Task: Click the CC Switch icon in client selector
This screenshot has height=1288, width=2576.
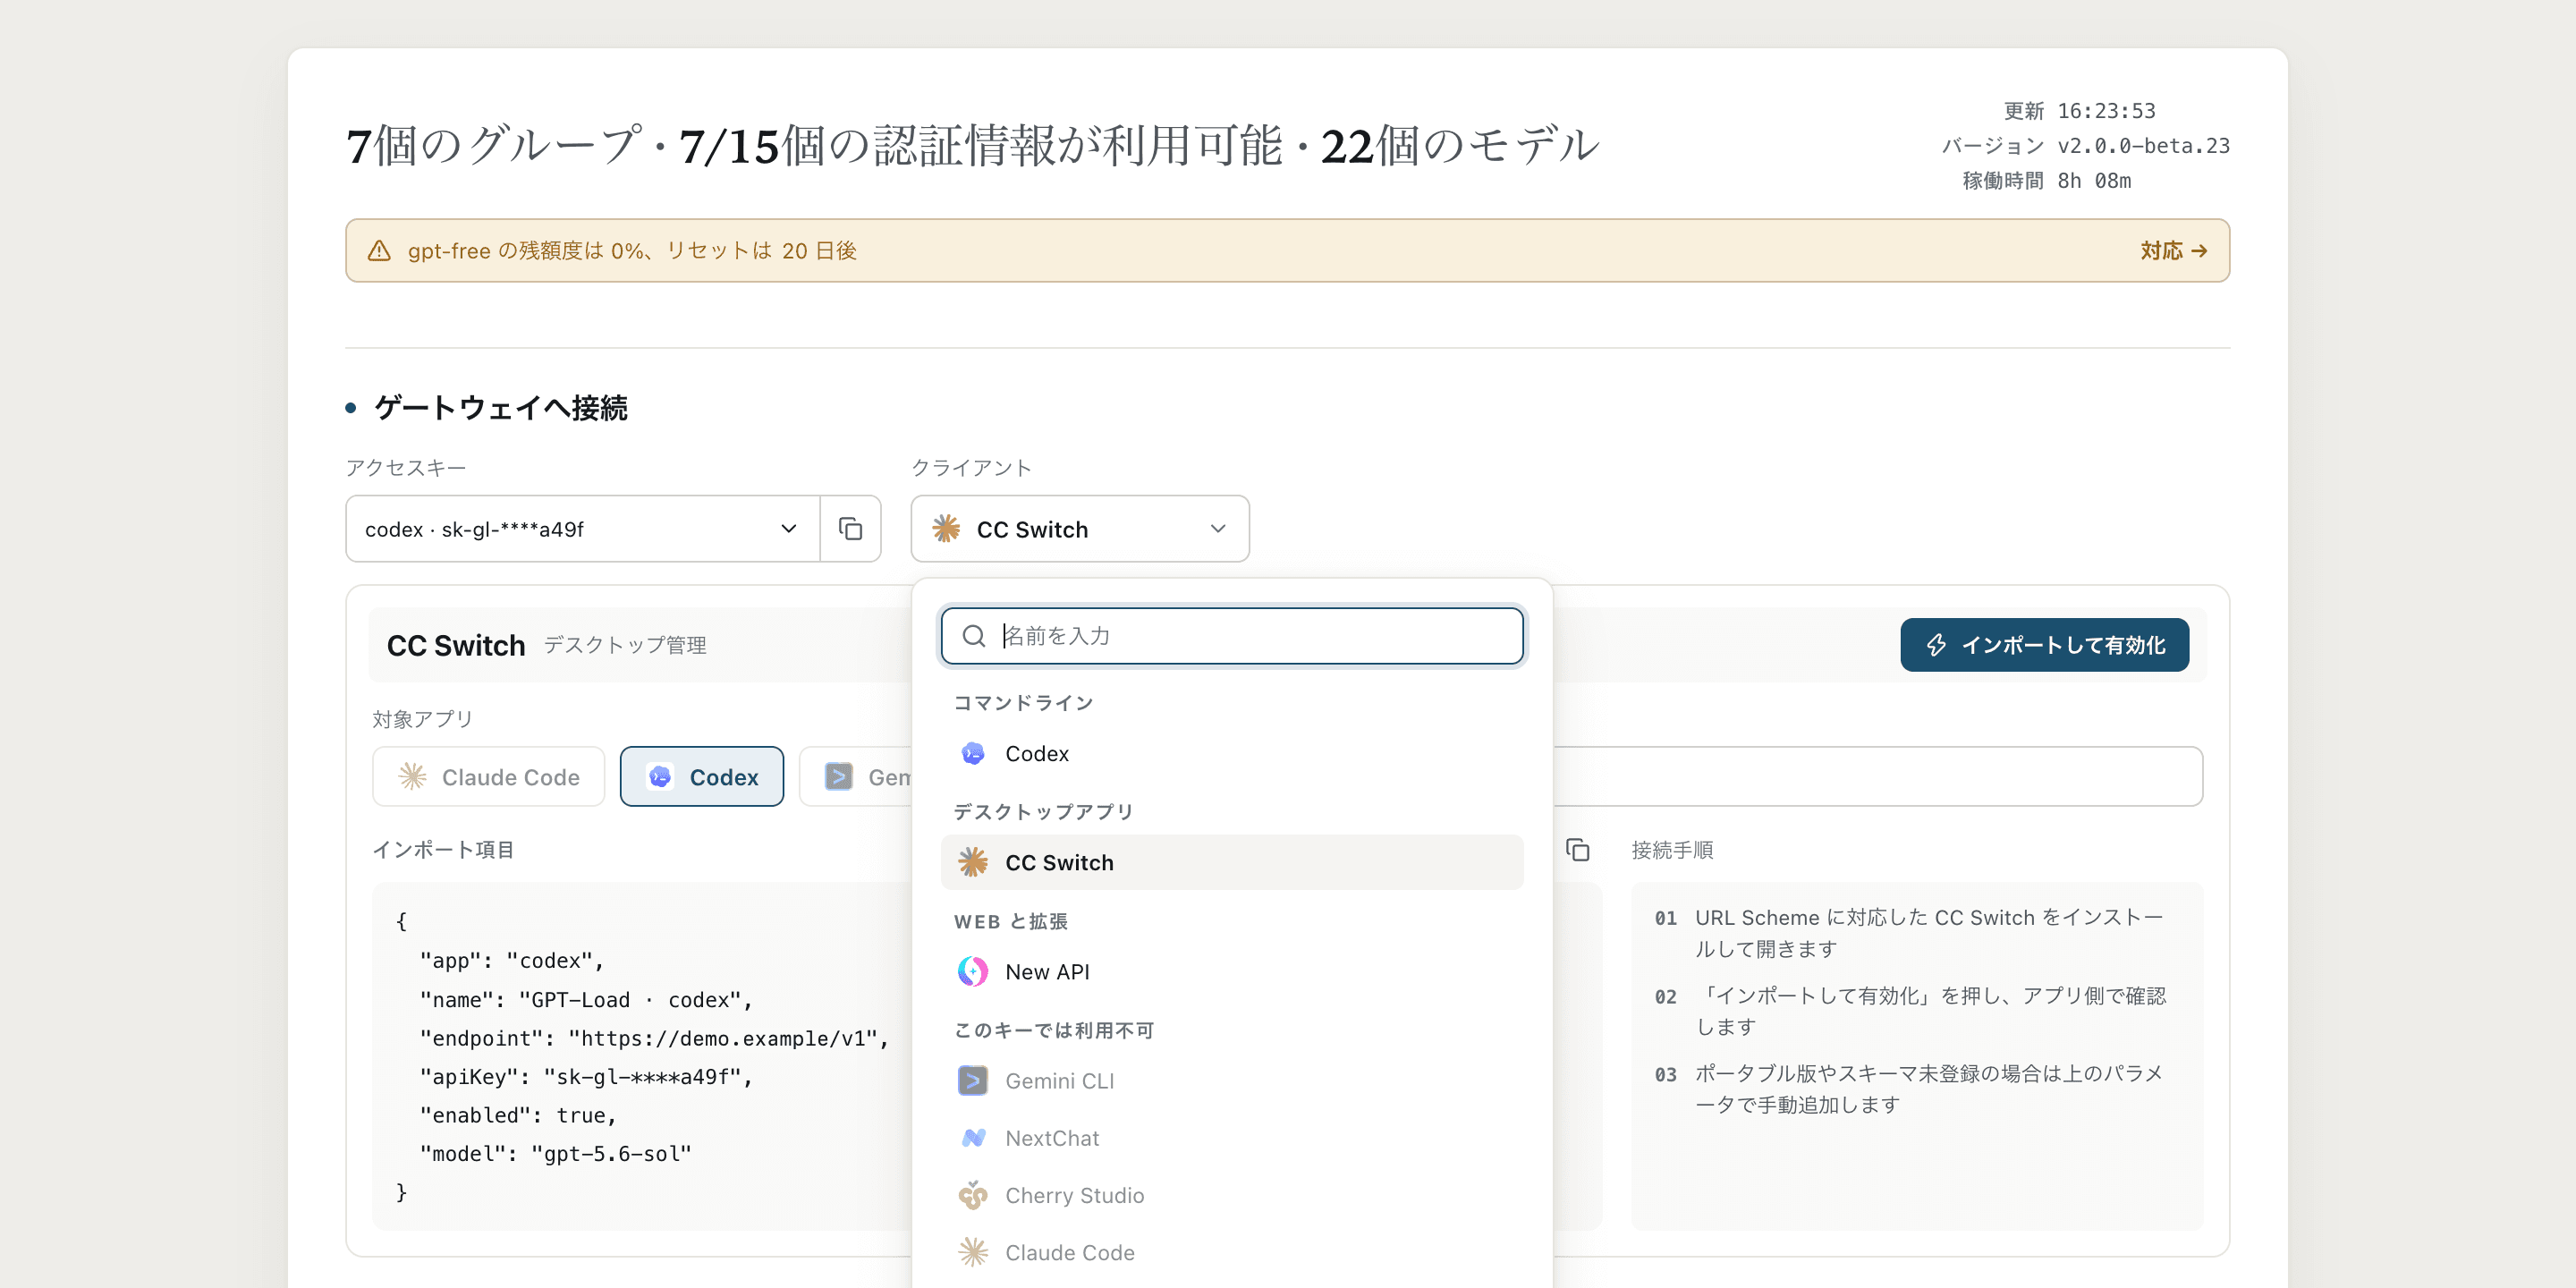Action: pyautogui.click(x=946, y=529)
